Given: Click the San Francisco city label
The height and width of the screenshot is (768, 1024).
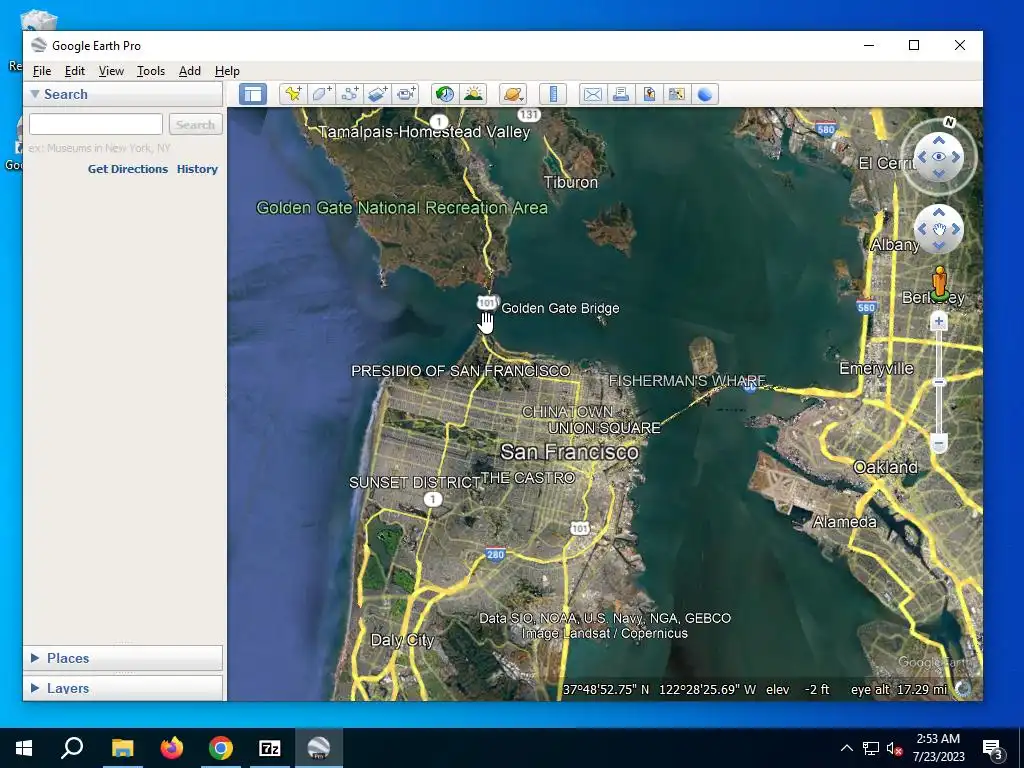Looking at the screenshot, I should pyautogui.click(x=569, y=452).
